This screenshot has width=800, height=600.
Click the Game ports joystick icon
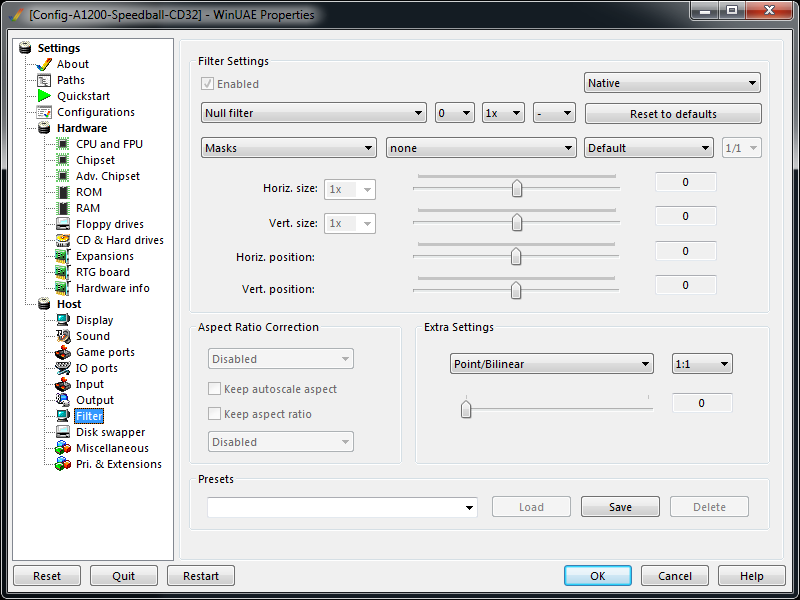63,352
